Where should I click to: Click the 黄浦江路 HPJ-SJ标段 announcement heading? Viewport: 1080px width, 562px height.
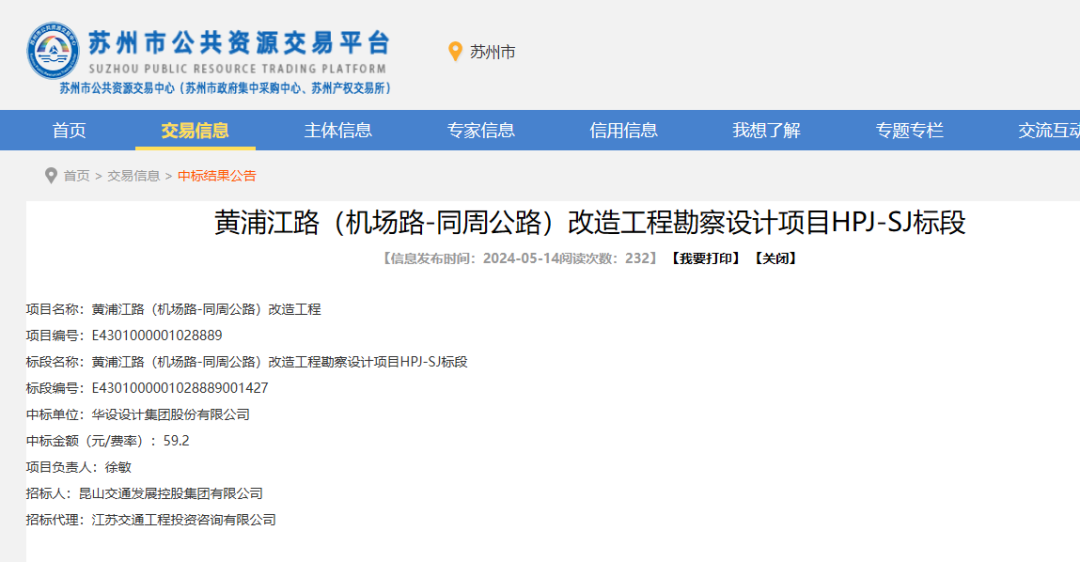tap(590, 222)
